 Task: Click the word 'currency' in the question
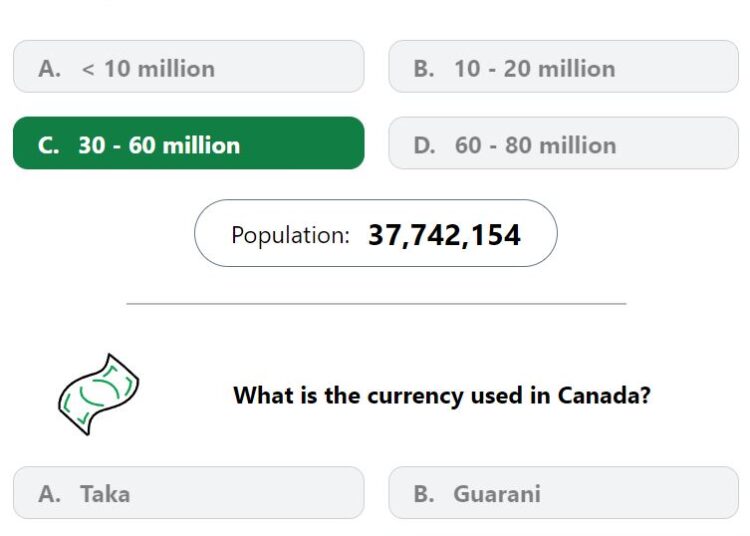click(x=416, y=397)
